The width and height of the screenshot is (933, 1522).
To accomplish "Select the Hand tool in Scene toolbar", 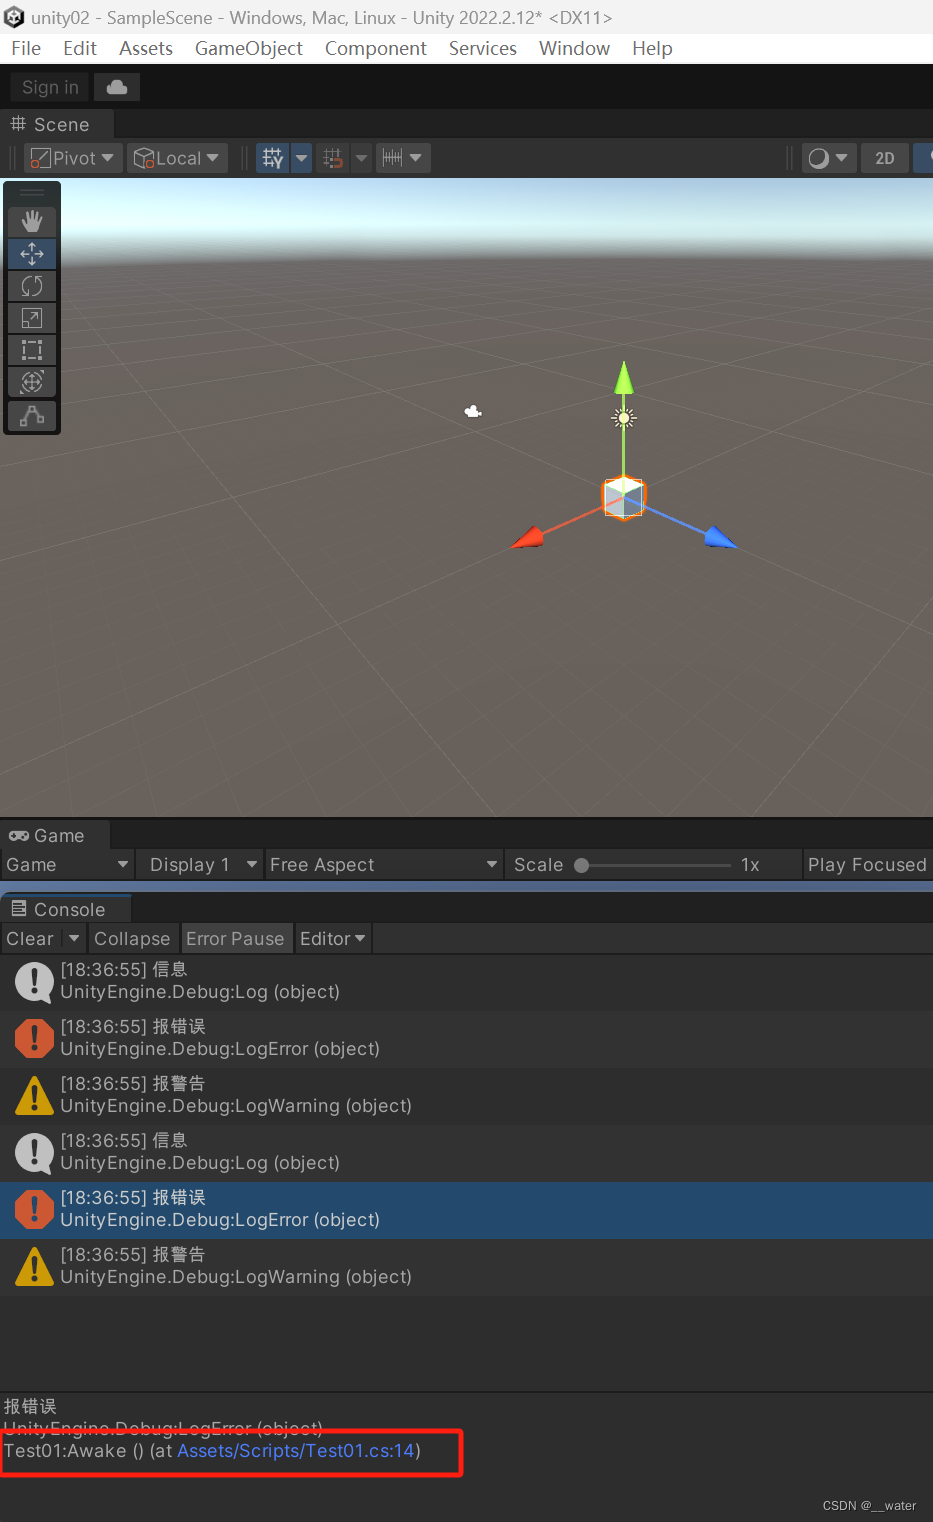I will coord(31,221).
